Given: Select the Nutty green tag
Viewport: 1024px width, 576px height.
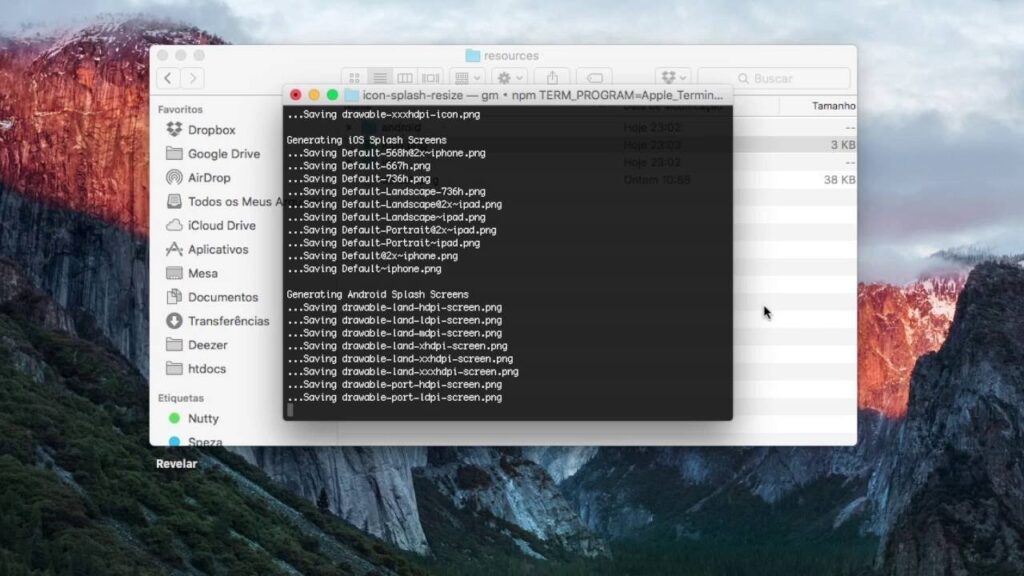Looking at the screenshot, I should (x=202, y=419).
